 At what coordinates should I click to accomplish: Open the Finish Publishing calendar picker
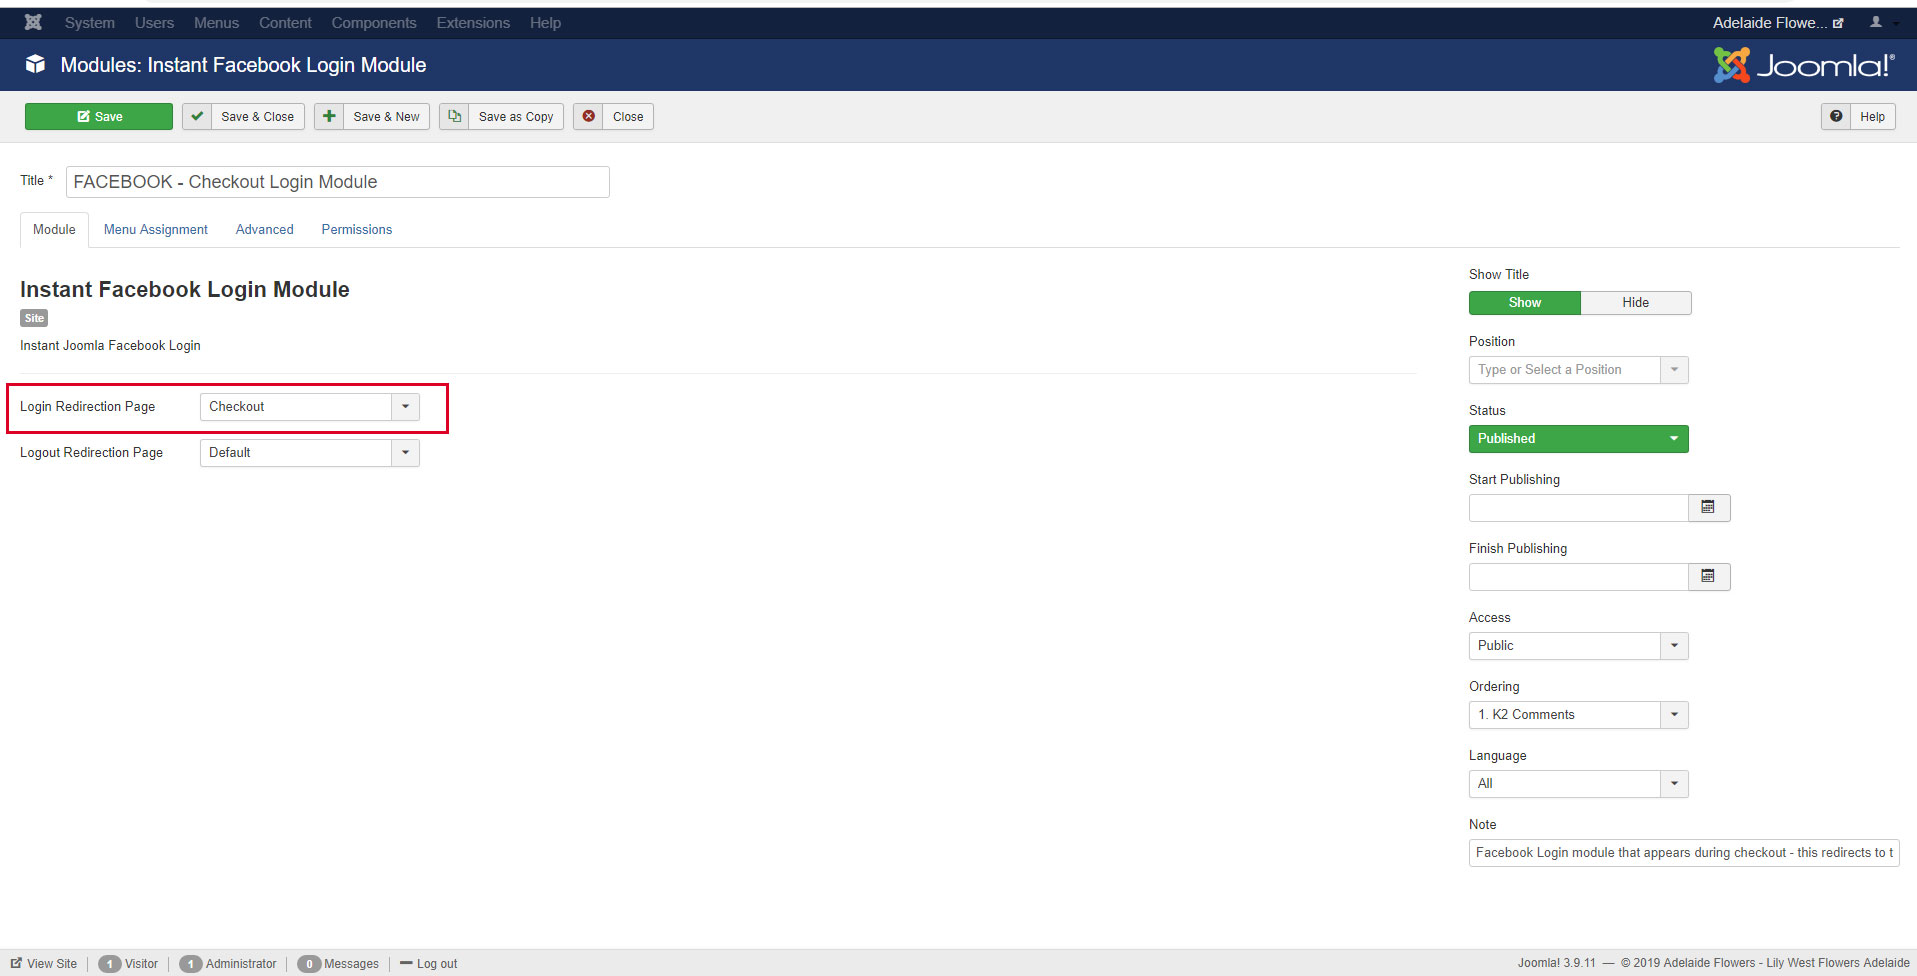1709,576
